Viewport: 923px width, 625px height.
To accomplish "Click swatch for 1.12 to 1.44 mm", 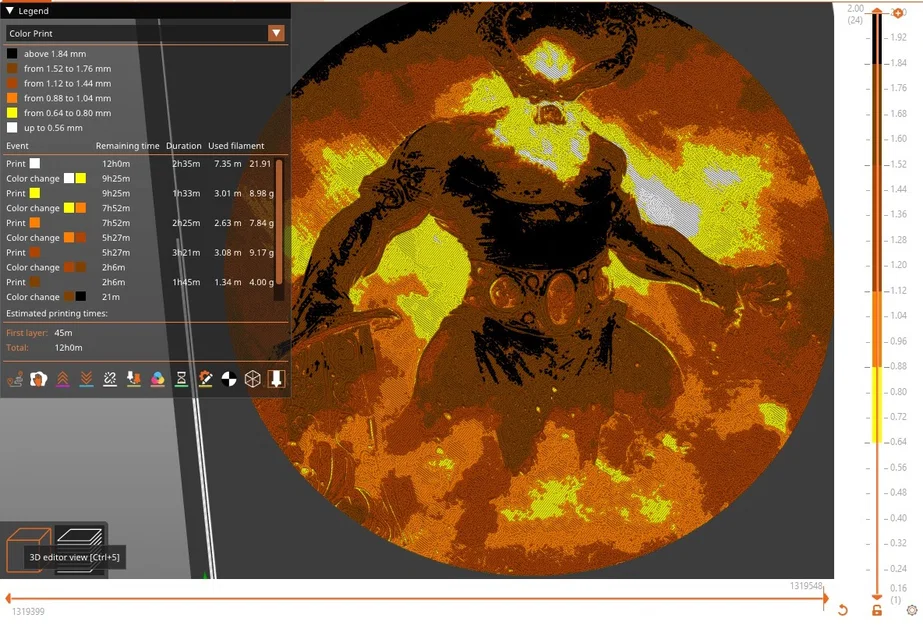I will click(12, 83).
